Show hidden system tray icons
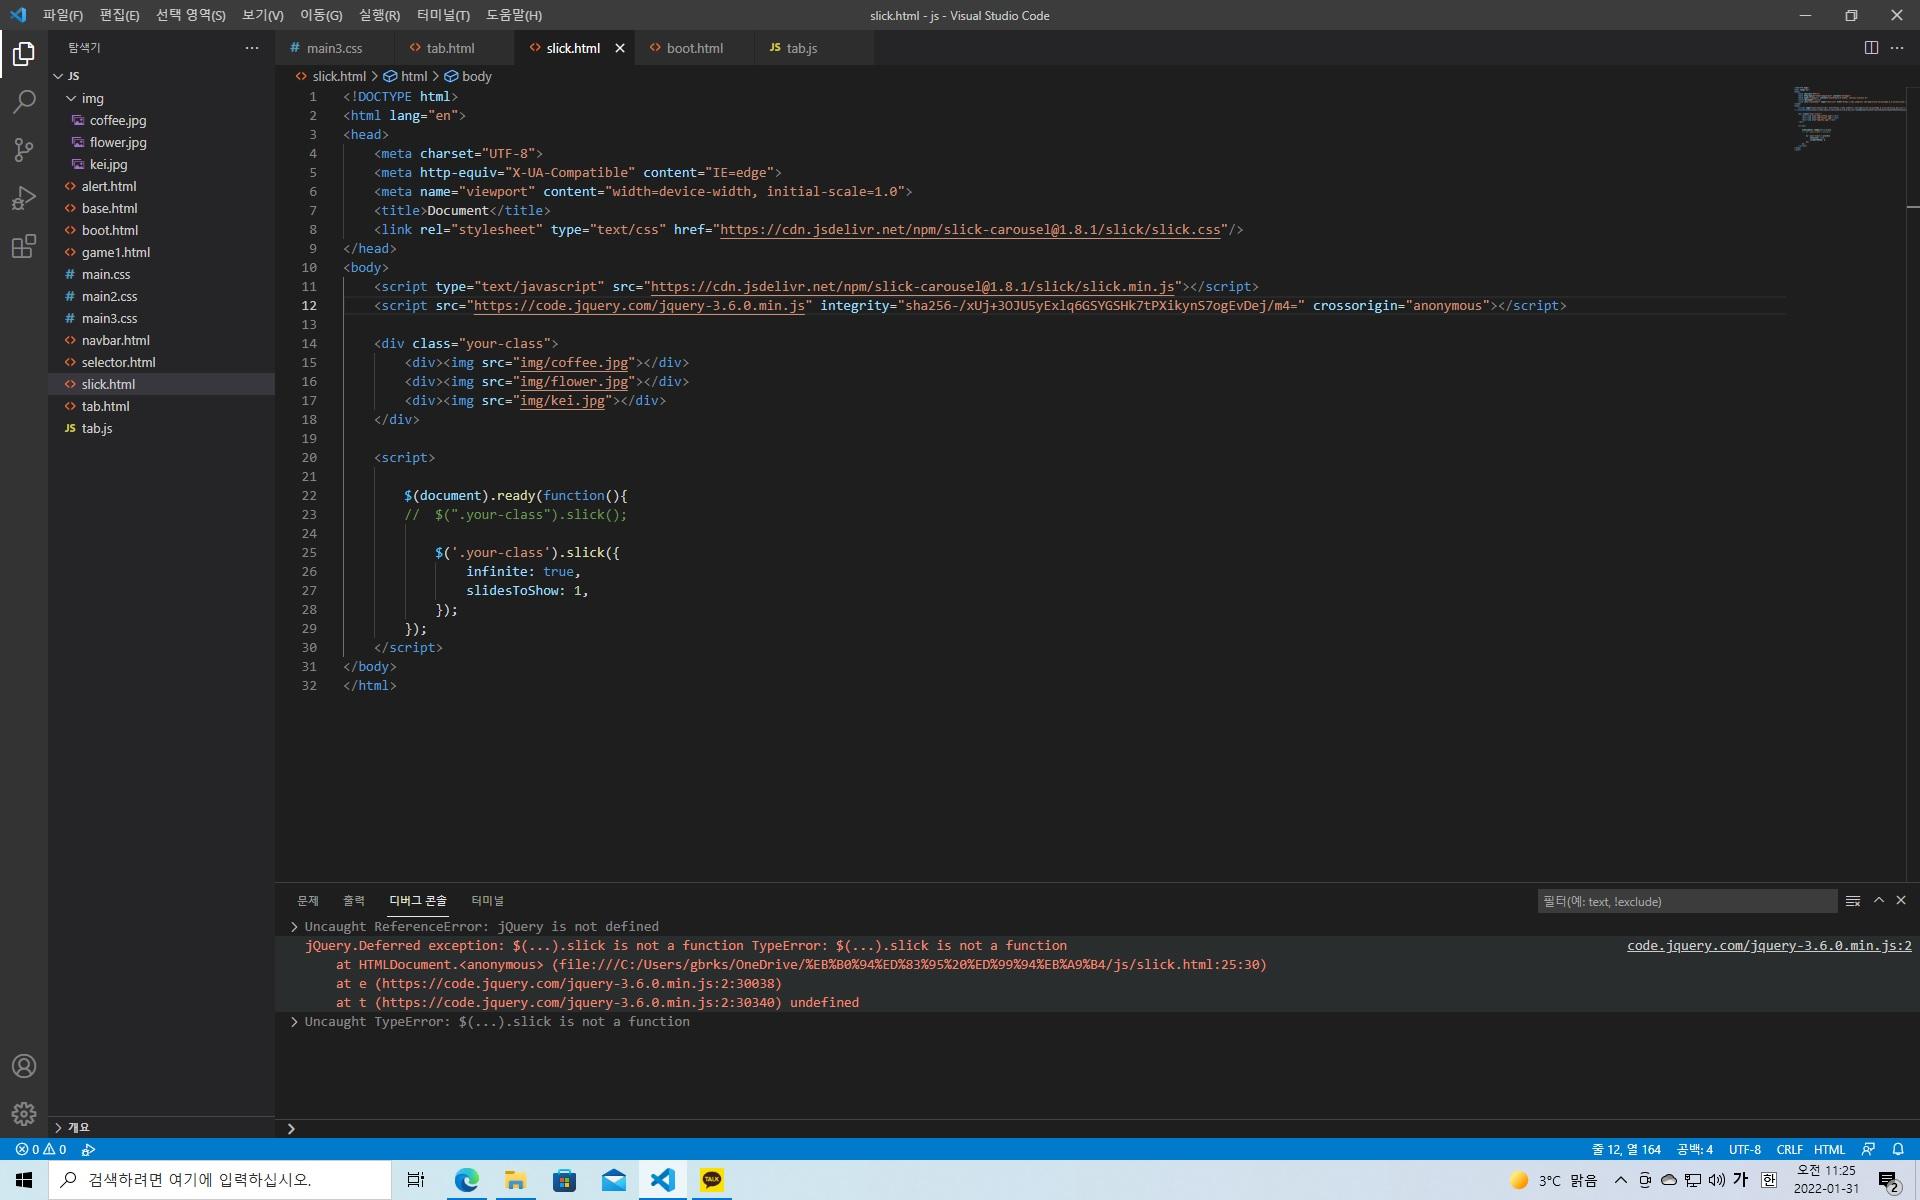The width and height of the screenshot is (1920, 1200). 1621,1180
